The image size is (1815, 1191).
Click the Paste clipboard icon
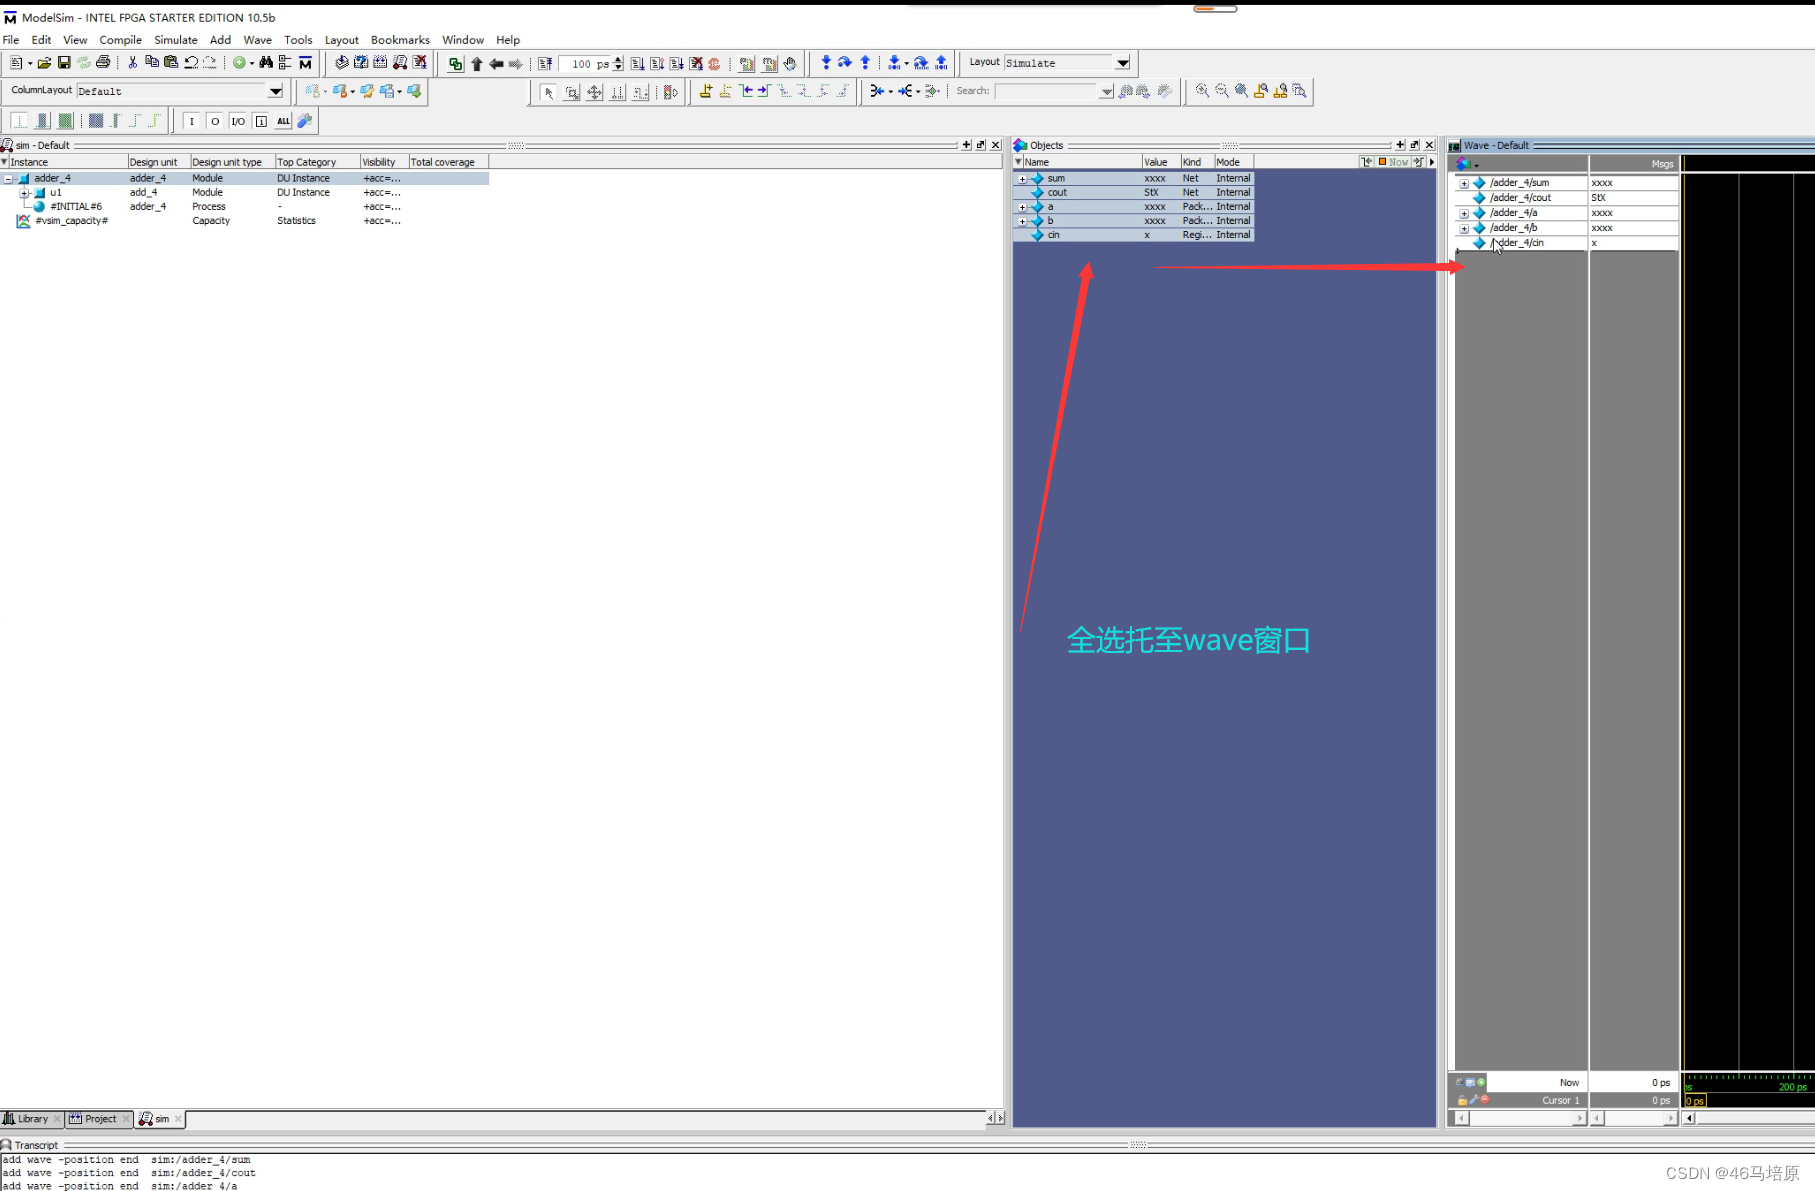tap(171, 63)
